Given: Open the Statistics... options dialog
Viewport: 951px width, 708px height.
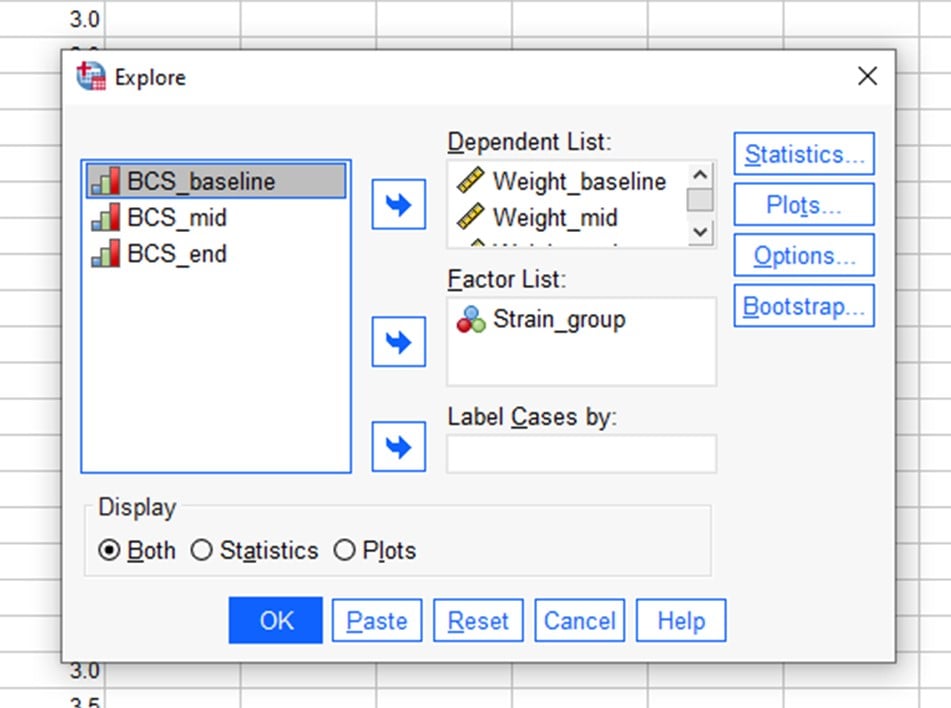Looking at the screenshot, I should (803, 155).
